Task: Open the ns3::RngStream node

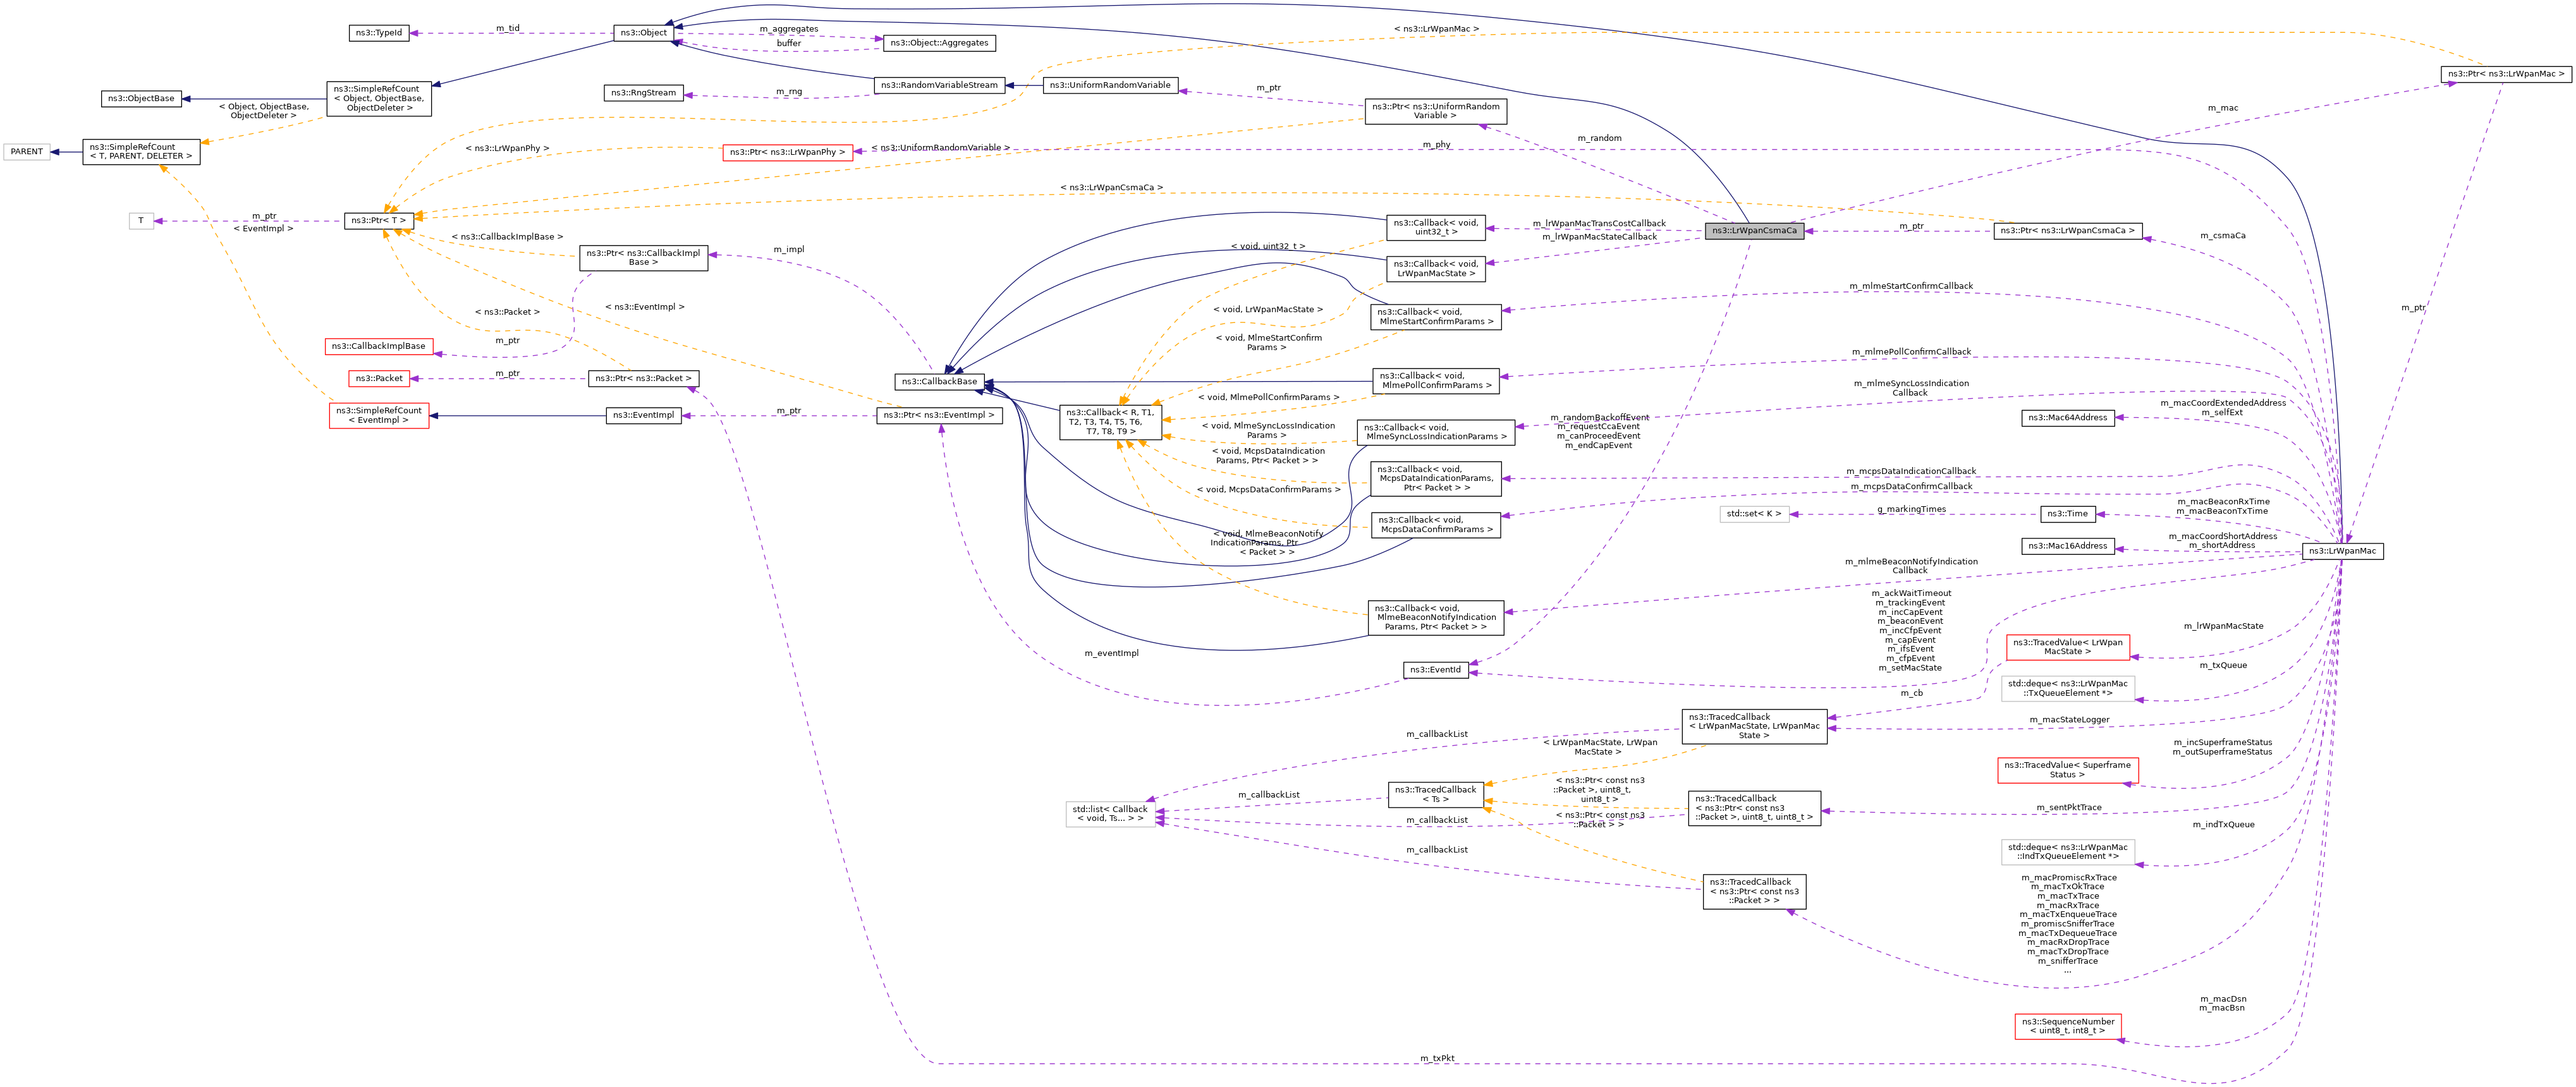Action: 643,93
